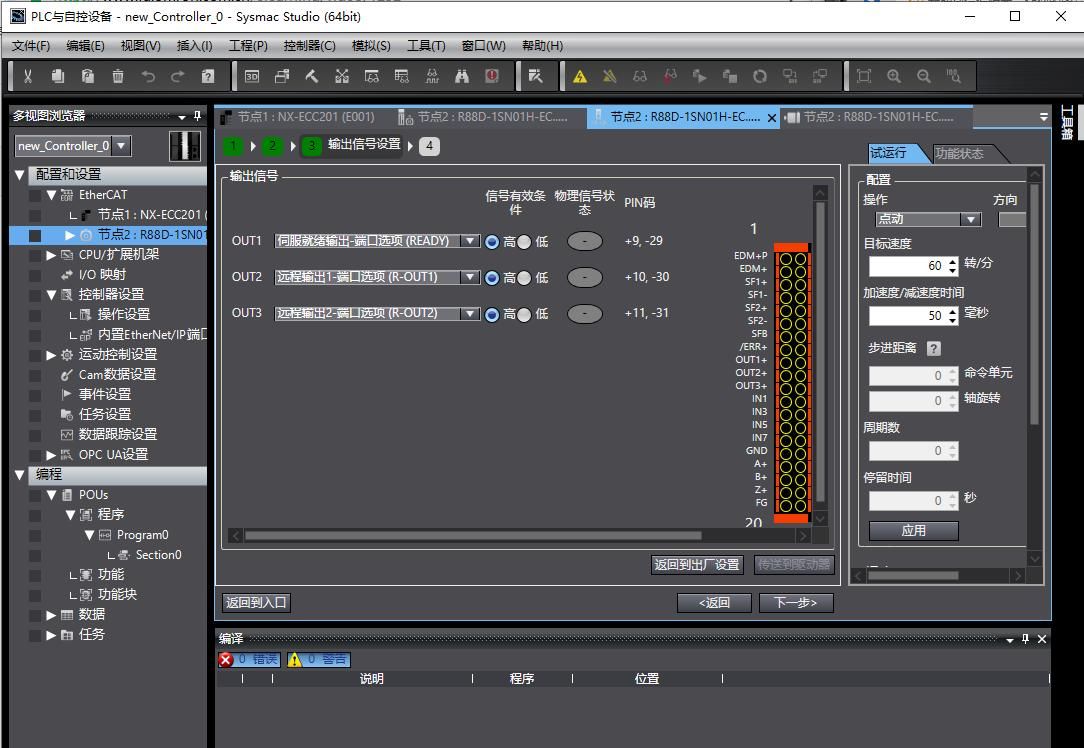Screen dimensions: 1084x748
Task: Click the help question mark toolbar icon
Action: 208,76
